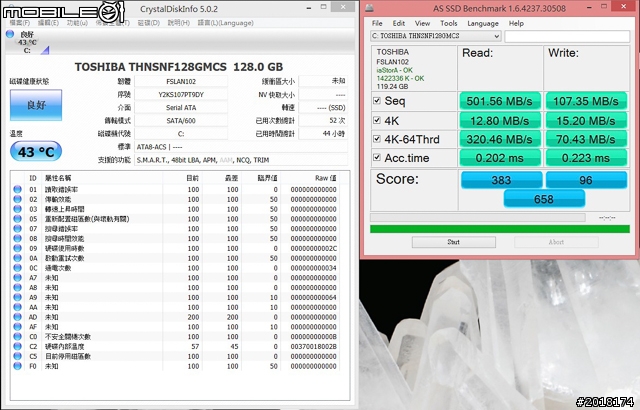Open the Tools menu in AS SSD Benchmark

tap(449, 23)
